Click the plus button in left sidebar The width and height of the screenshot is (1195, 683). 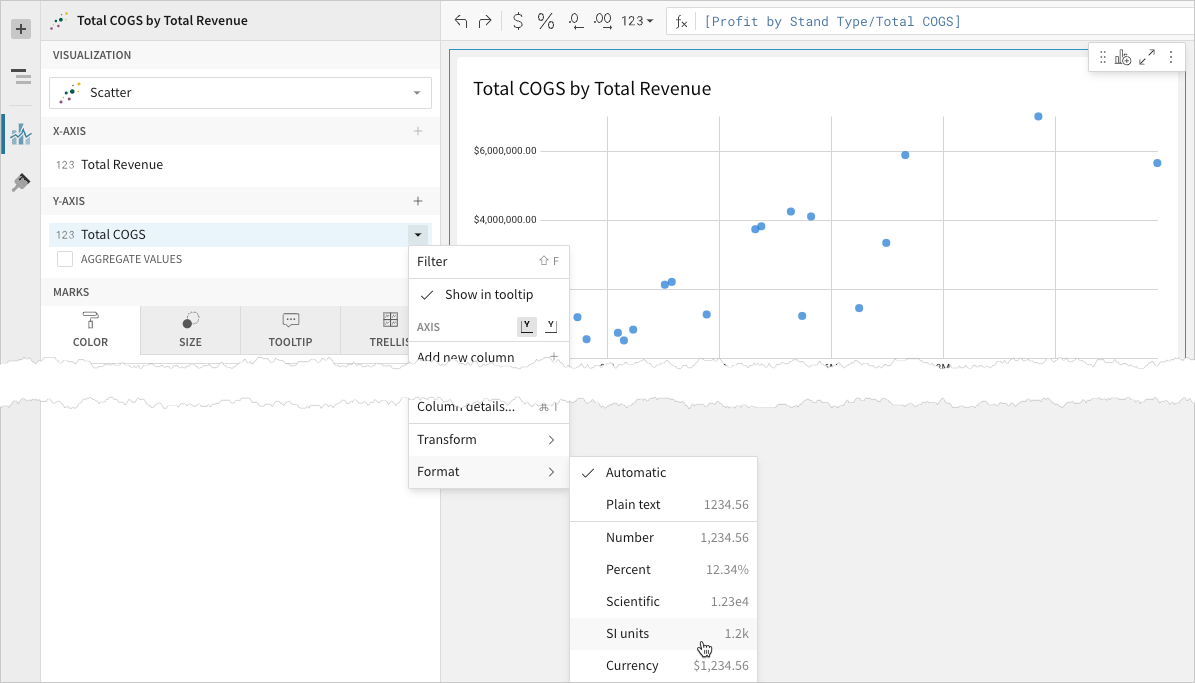tap(20, 29)
